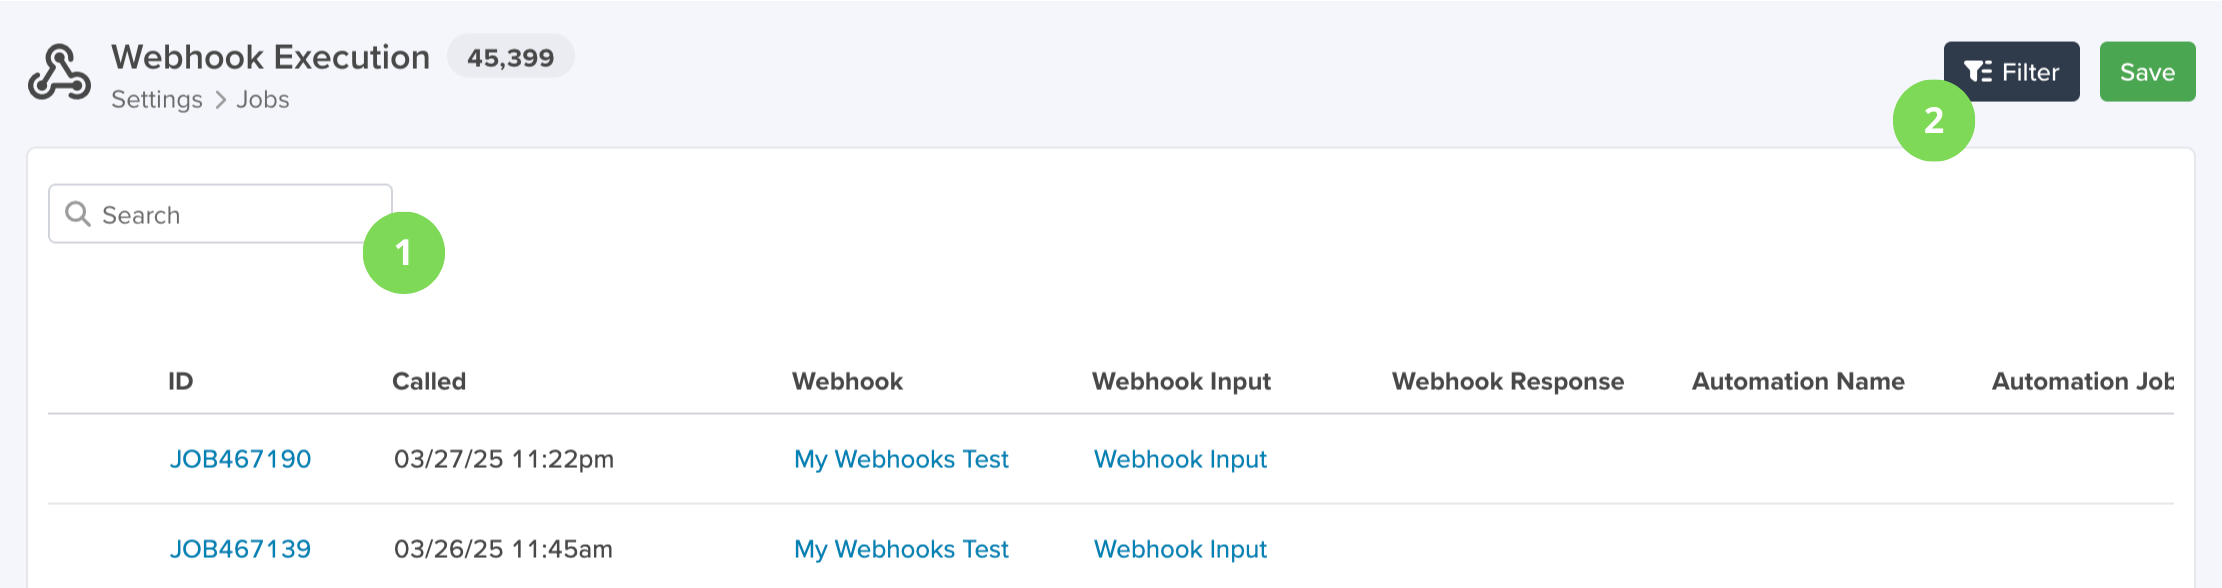Open job JOB467190
The width and height of the screenshot is (2222, 588).
pyautogui.click(x=240, y=459)
